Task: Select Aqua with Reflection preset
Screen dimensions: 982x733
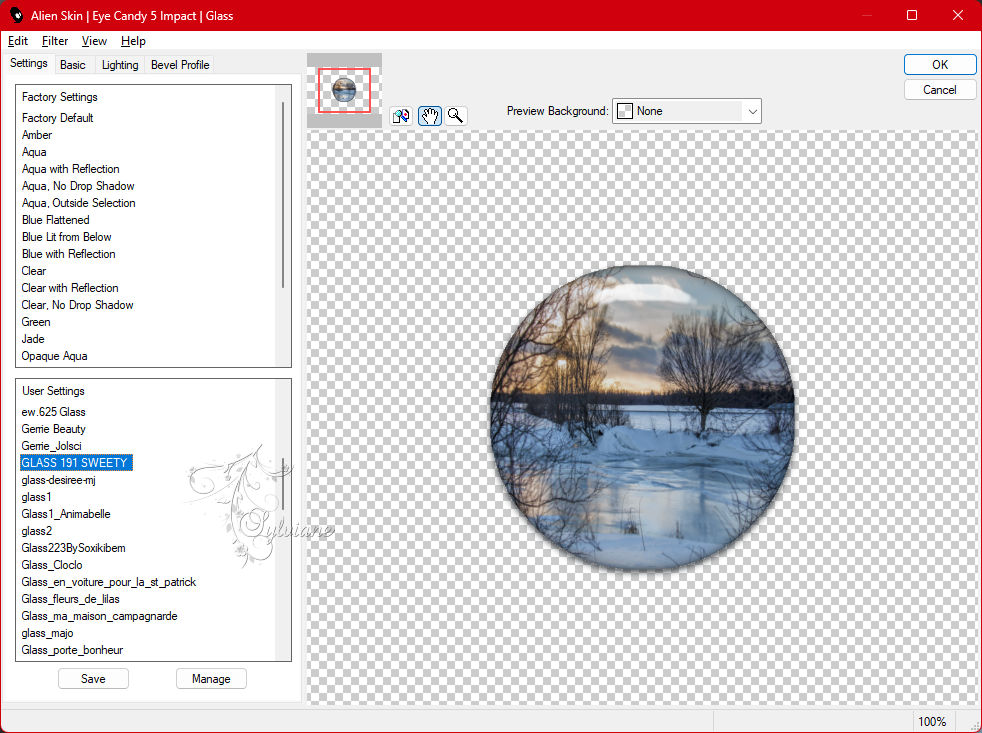Action: pyautogui.click(x=70, y=169)
